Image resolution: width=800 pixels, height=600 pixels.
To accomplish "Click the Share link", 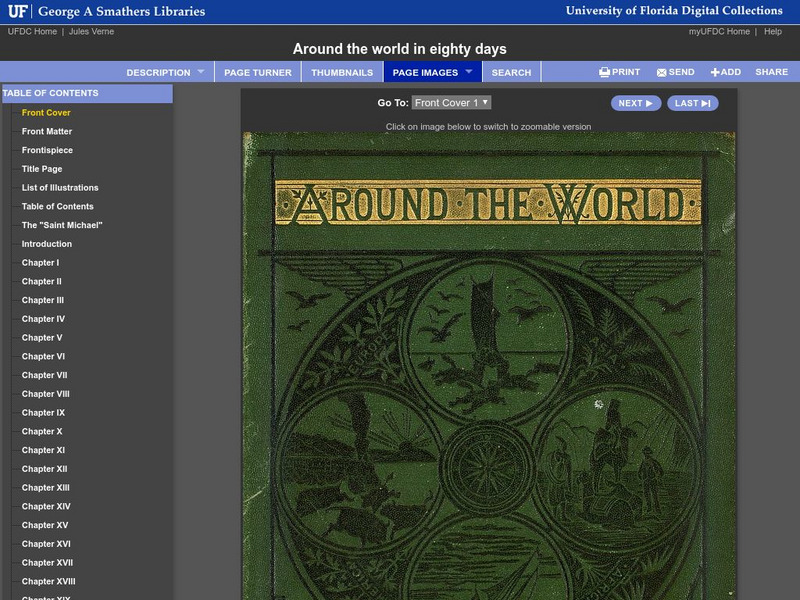I will [x=771, y=73].
